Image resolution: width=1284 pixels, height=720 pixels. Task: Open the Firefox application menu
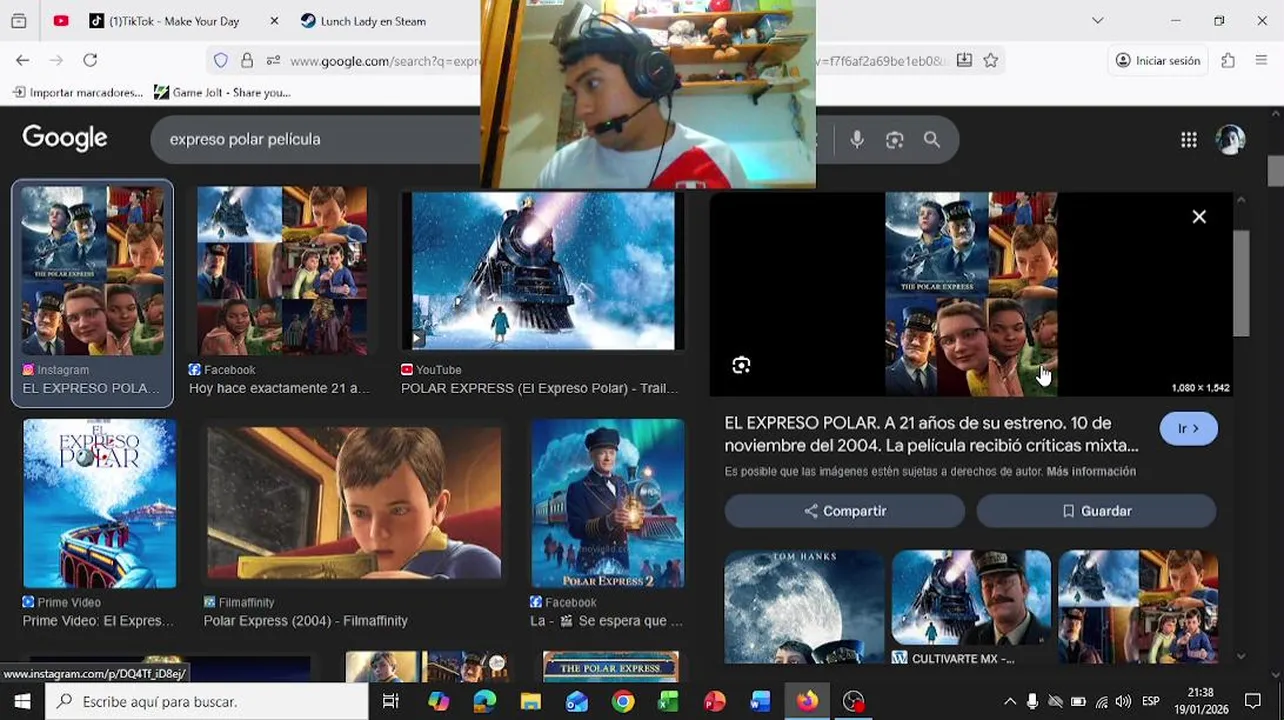[x=1262, y=61]
